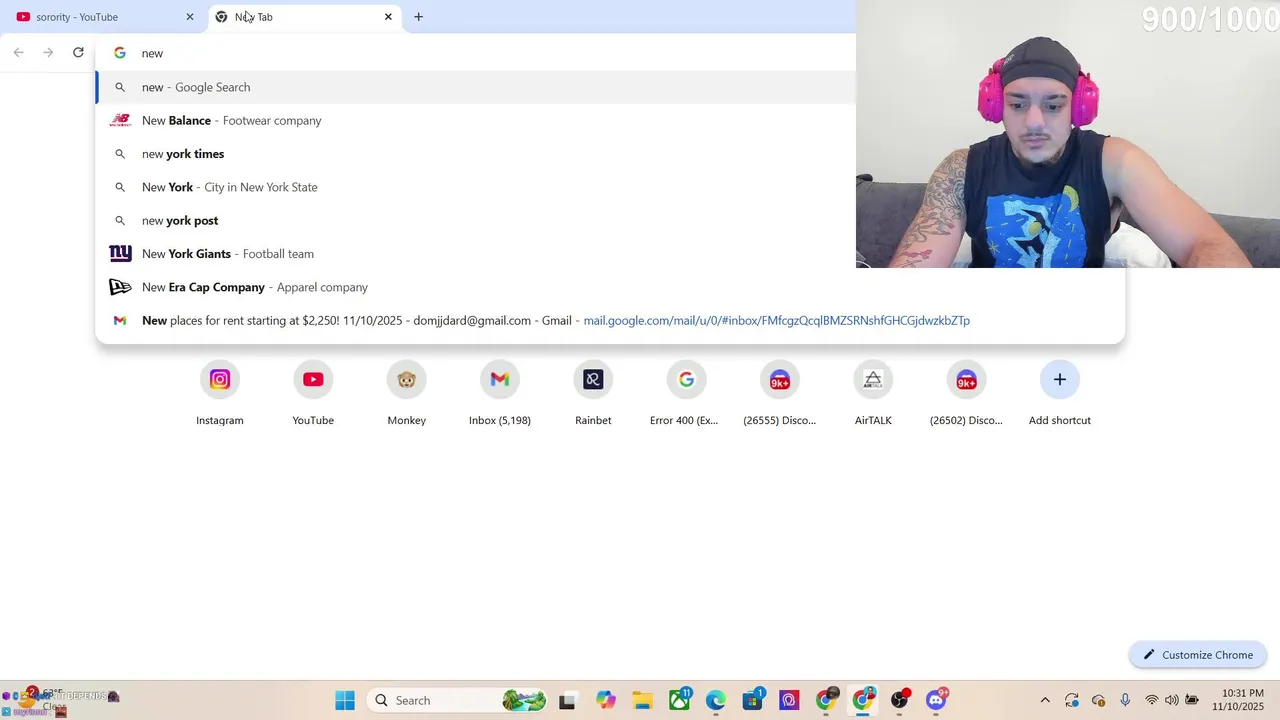
Task: Open Task View from the taskbar
Action: coord(567,700)
